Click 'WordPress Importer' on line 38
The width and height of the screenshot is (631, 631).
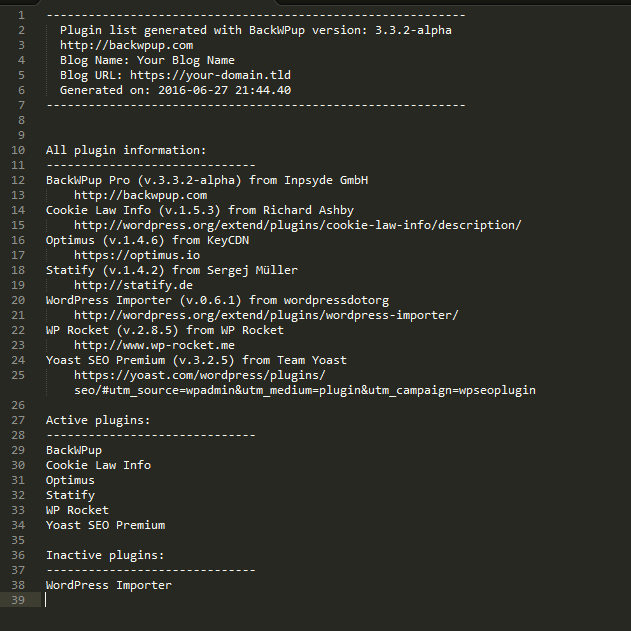(x=109, y=585)
